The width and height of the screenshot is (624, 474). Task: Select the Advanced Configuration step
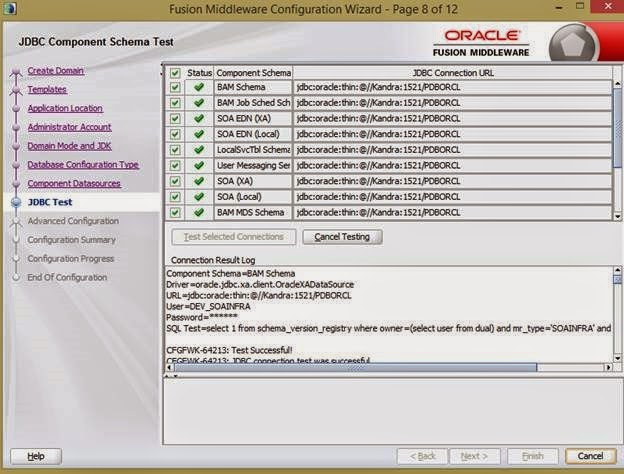click(x=73, y=221)
